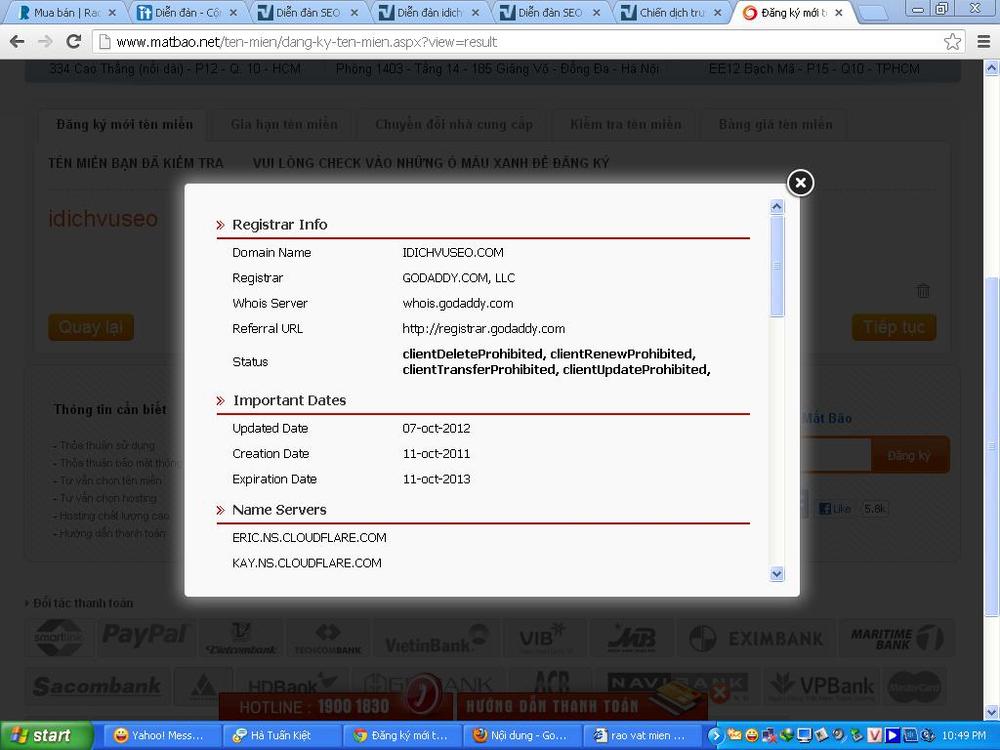Click the trash icon beside domain result
Viewport: 1000px width, 750px height.
923,291
